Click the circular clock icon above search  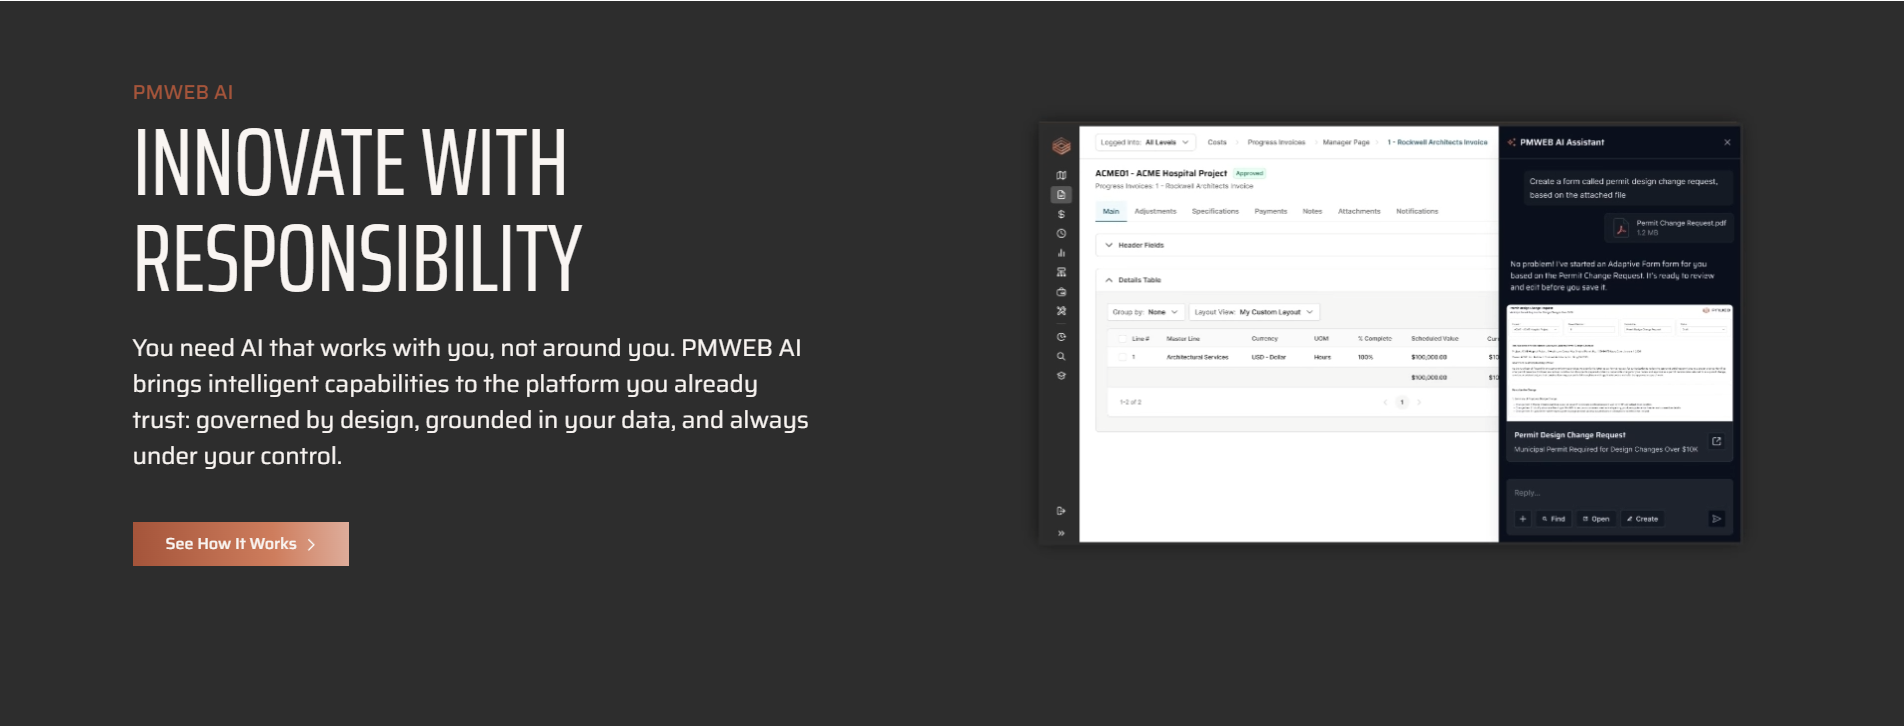[1061, 337]
